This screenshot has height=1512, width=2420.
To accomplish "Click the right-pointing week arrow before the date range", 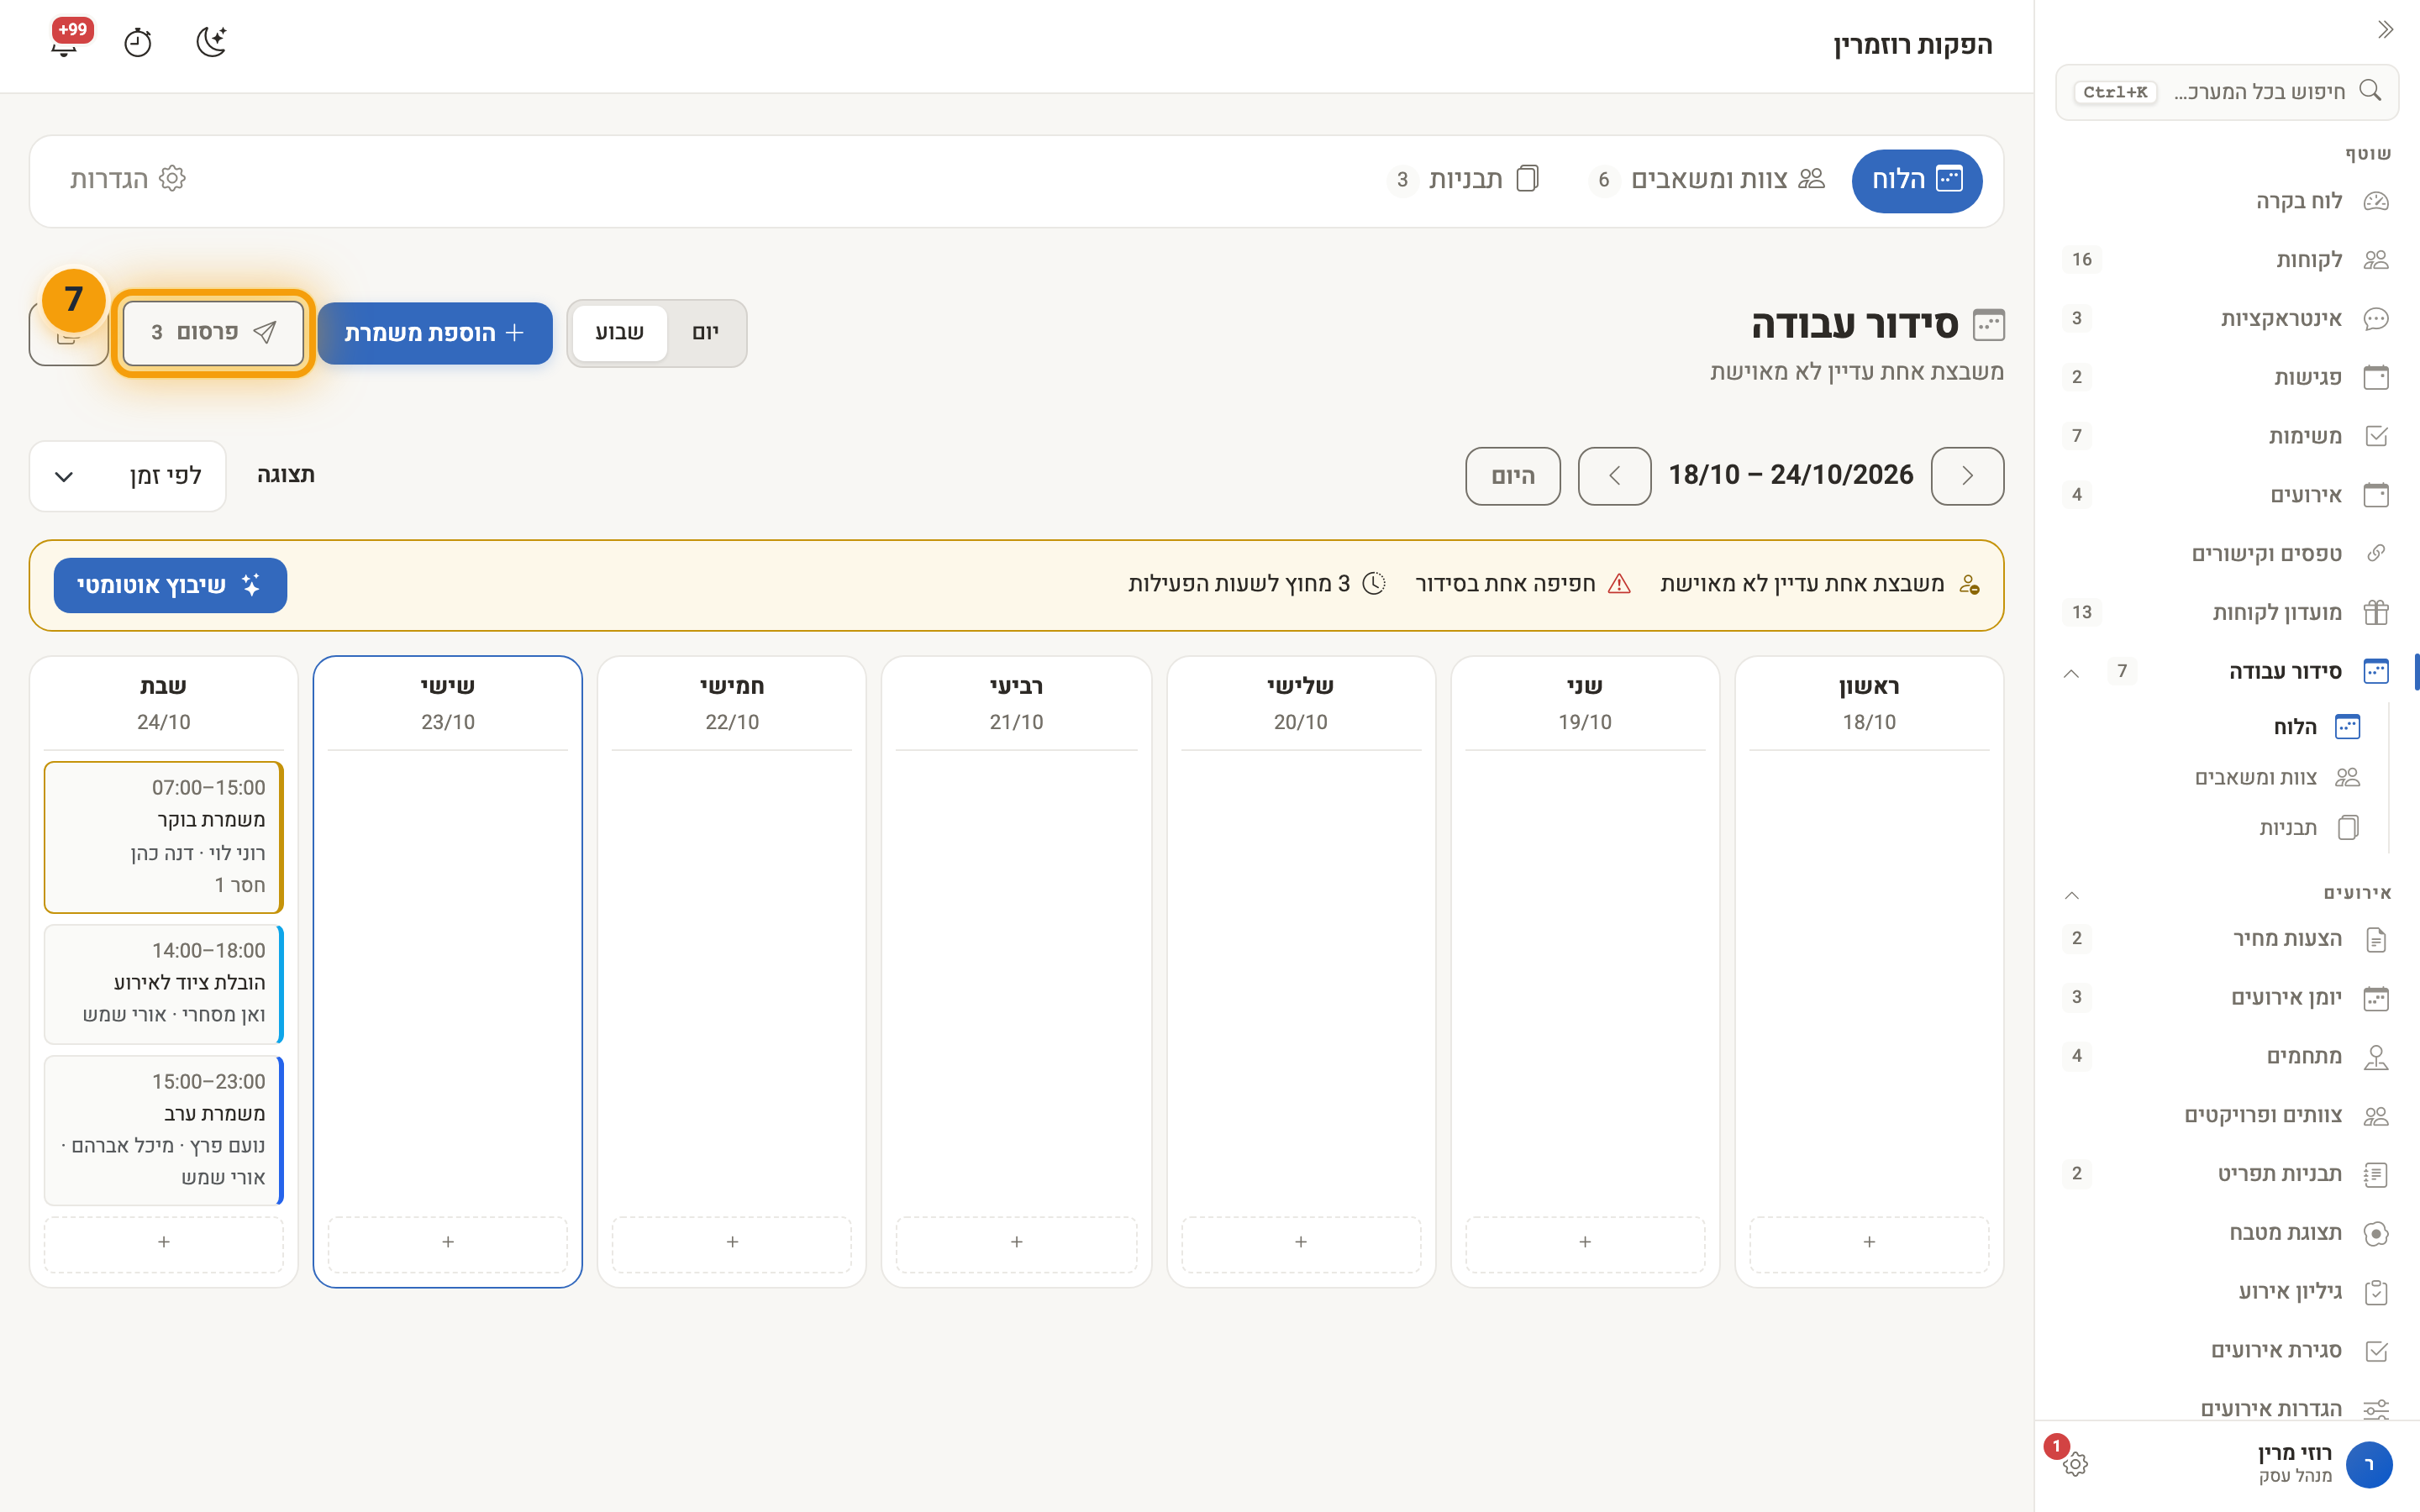I will pos(1967,476).
